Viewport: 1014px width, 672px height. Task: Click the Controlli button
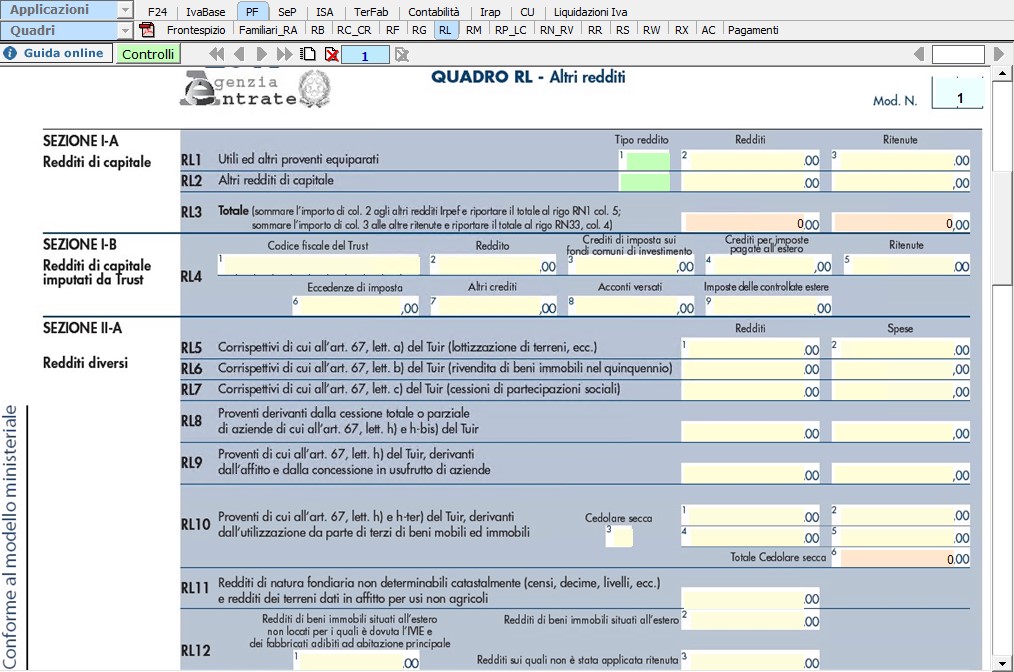(x=148, y=54)
